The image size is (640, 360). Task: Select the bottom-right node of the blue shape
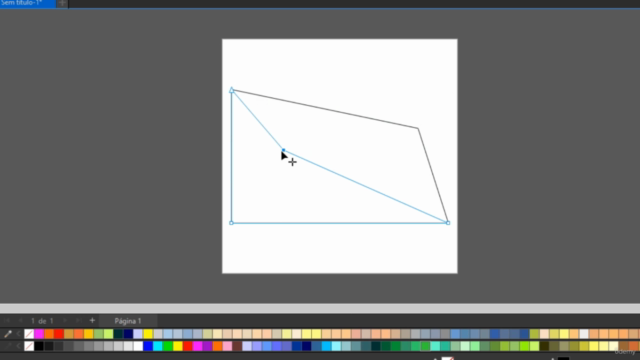(448, 223)
